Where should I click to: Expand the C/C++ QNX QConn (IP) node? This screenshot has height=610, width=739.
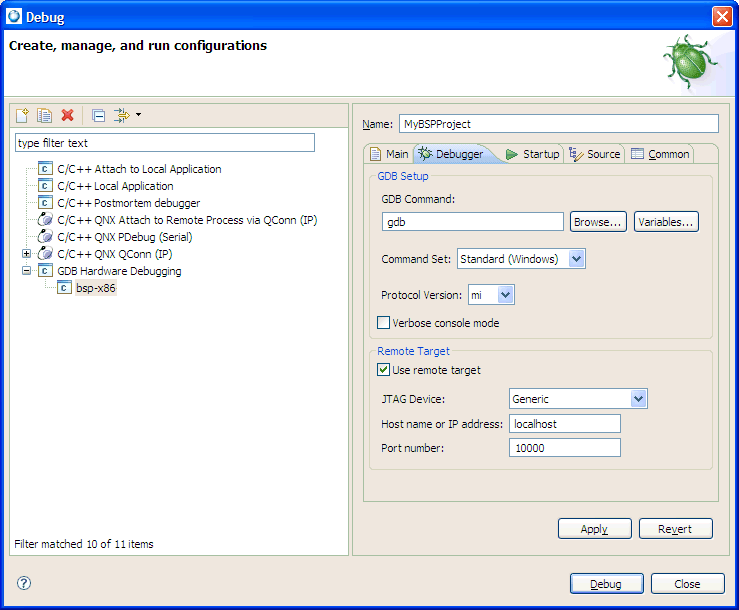click(x=27, y=254)
